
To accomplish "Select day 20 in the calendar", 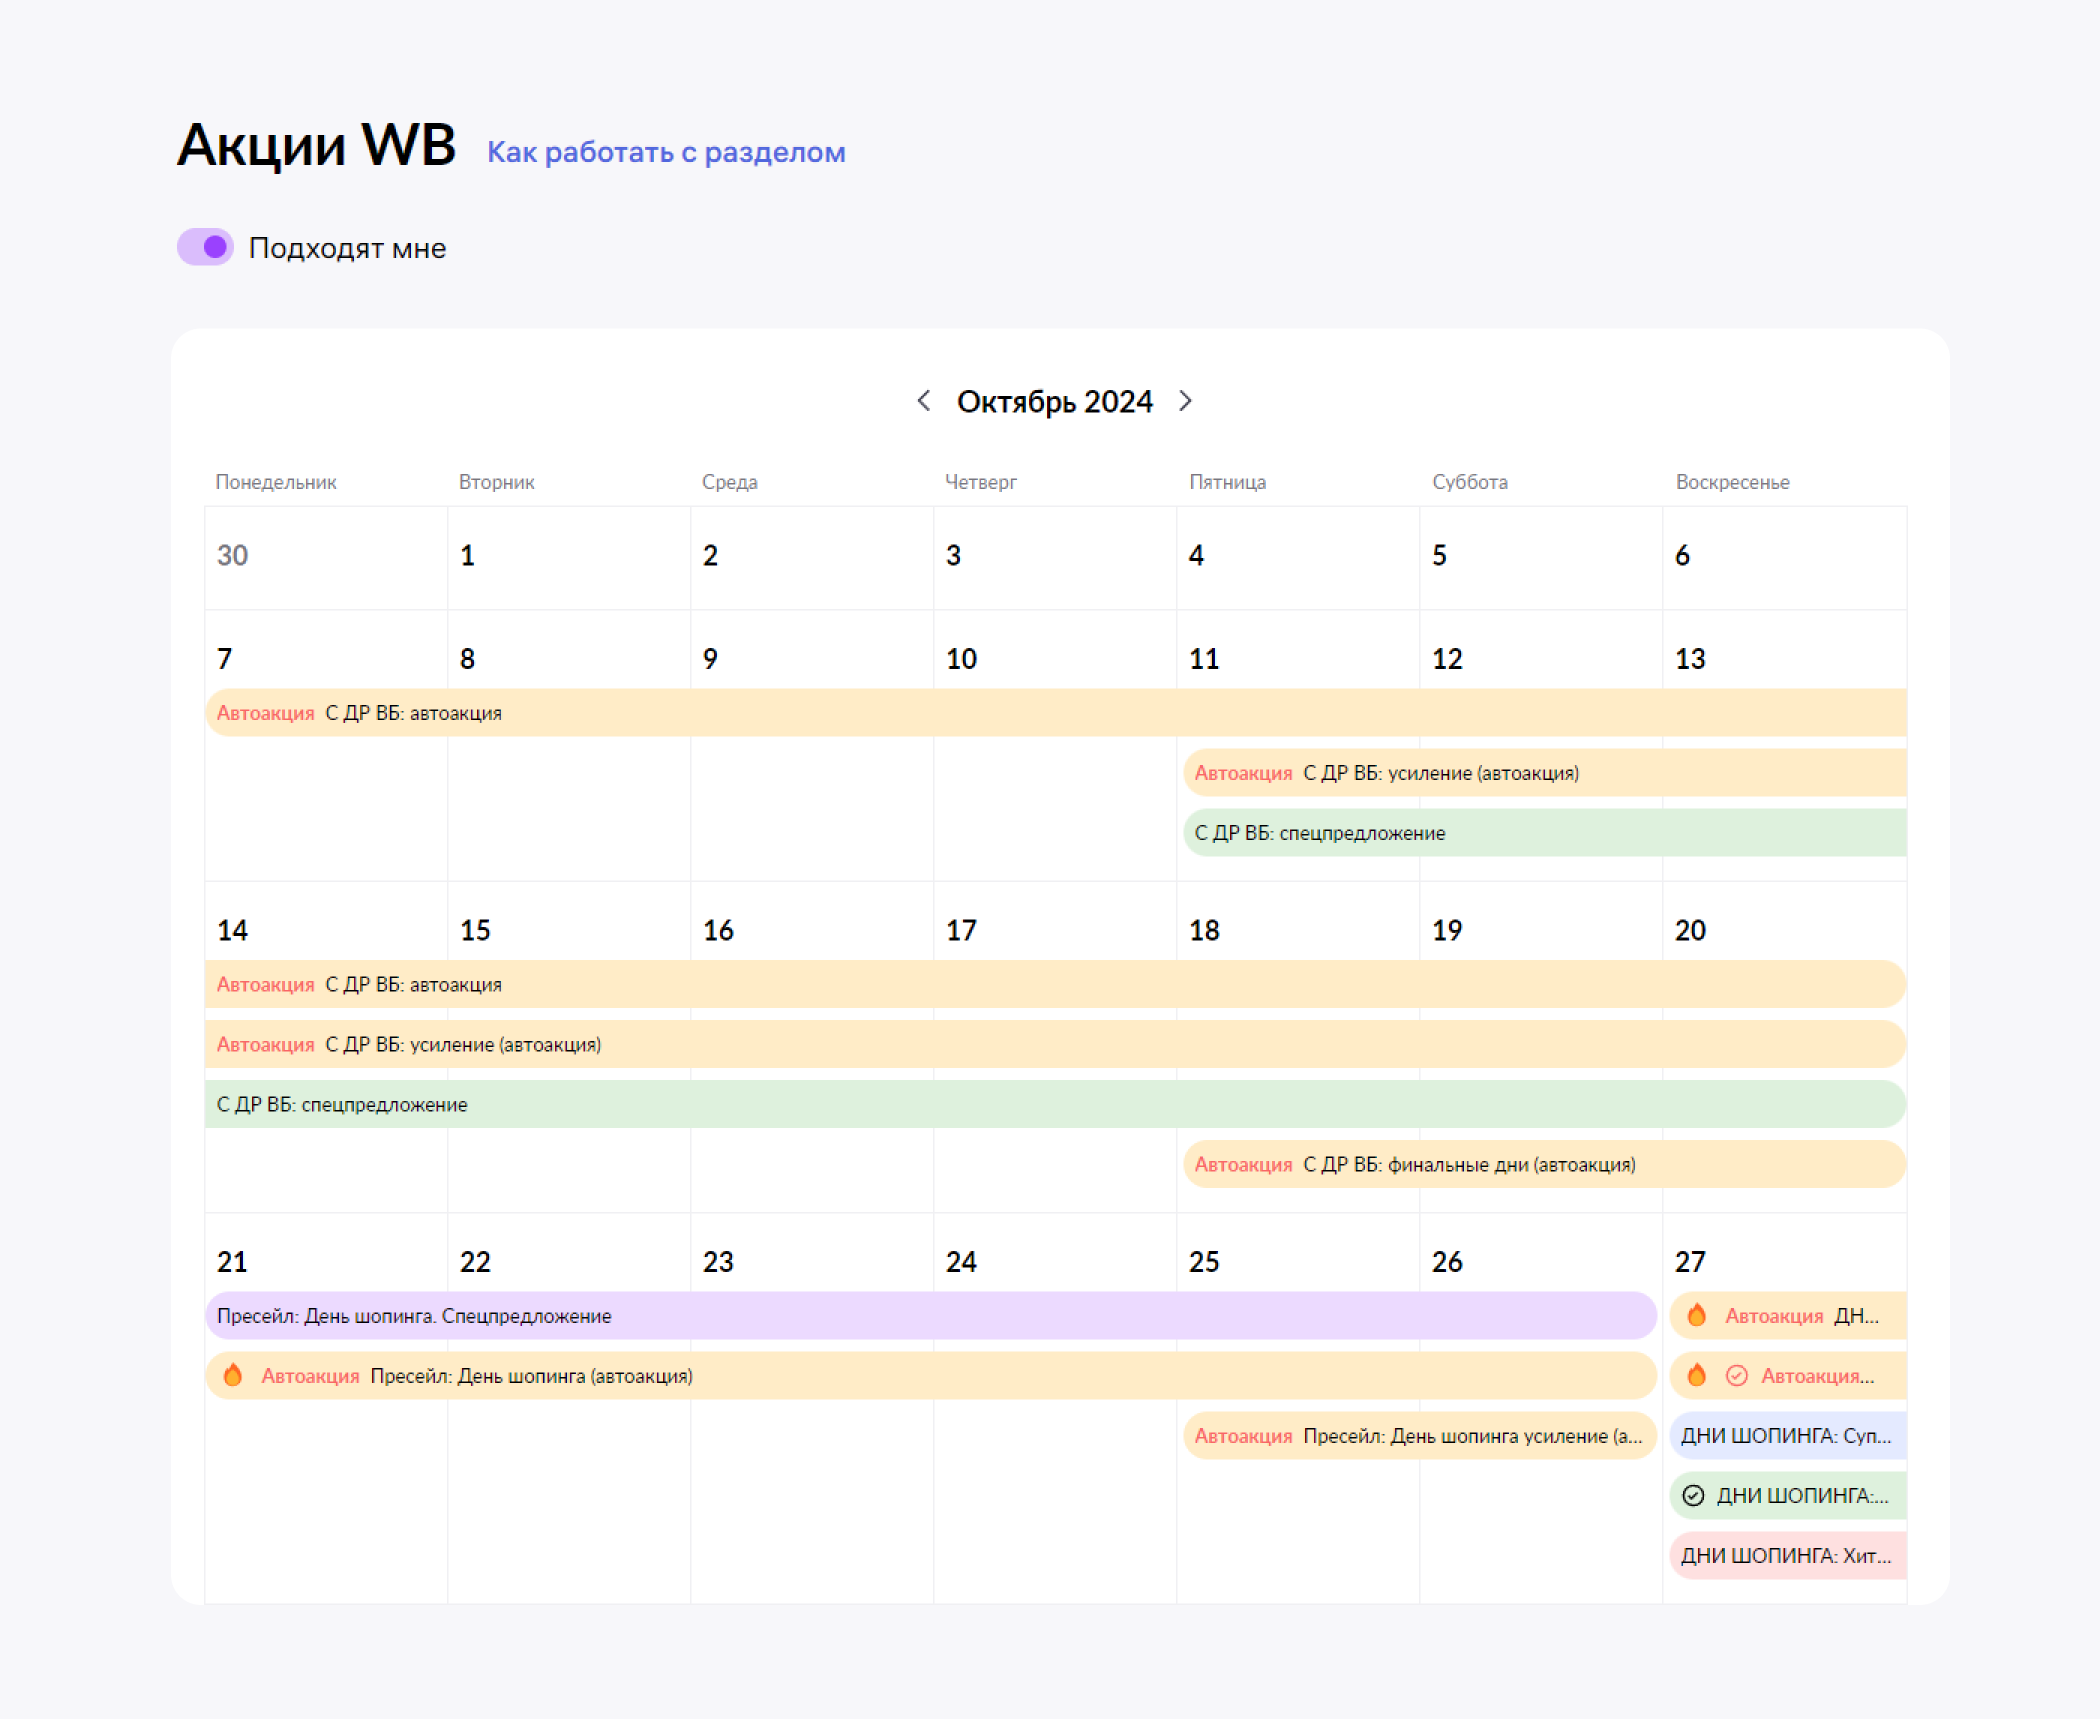I will tap(1690, 930).
